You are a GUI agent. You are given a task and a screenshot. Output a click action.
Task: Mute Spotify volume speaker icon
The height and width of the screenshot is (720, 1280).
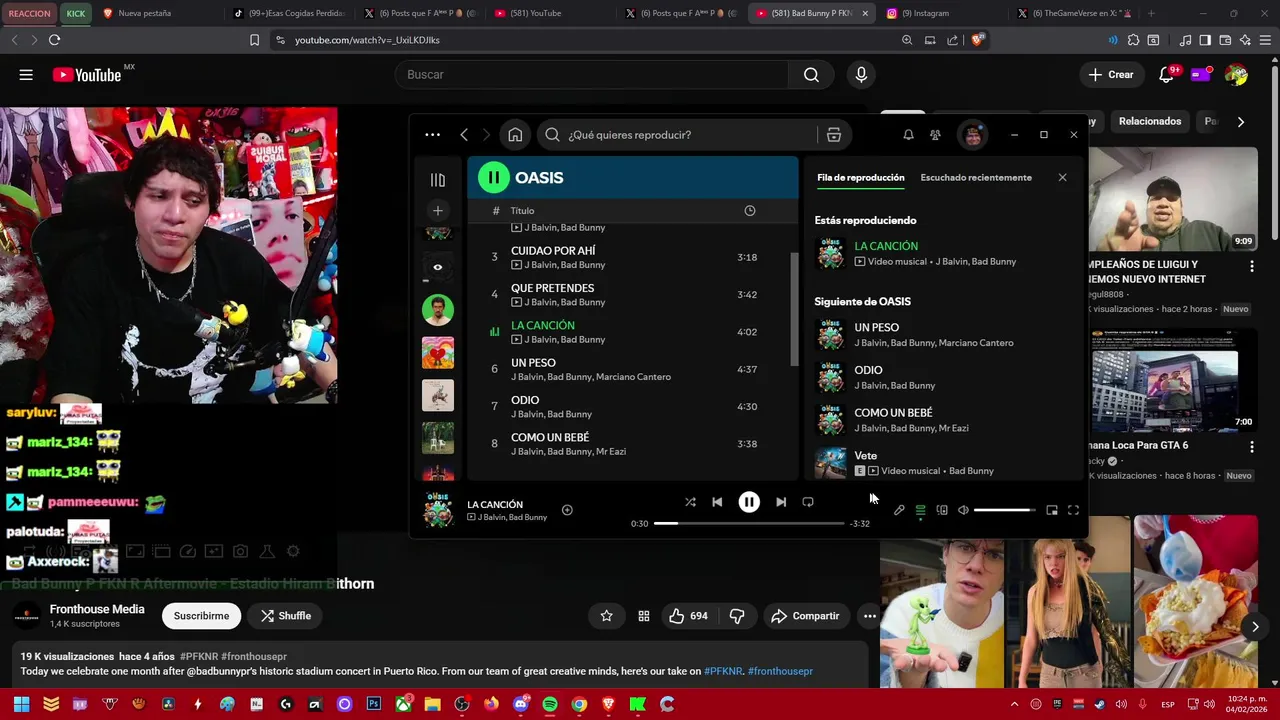click(x=963, y=510)
